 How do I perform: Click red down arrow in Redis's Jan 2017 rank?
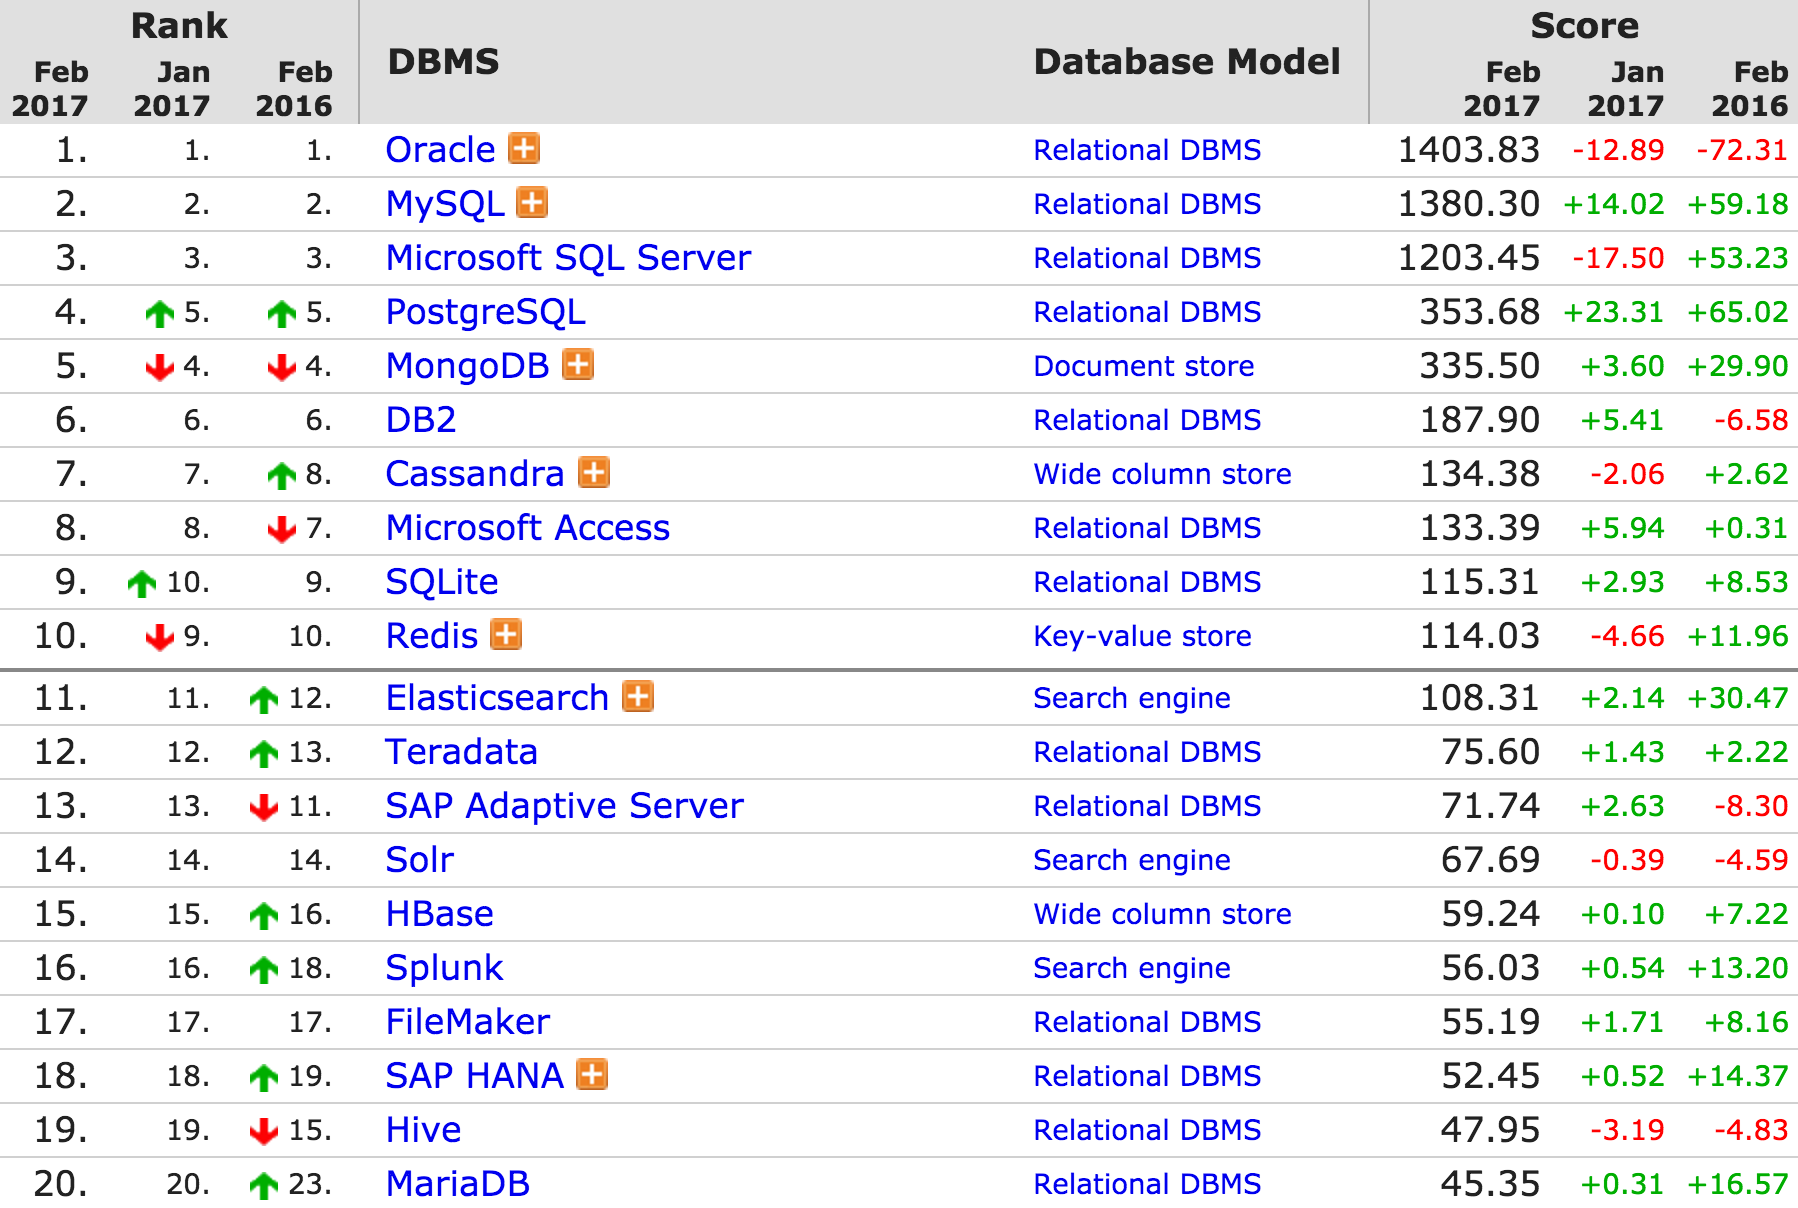tap(159, 637)
